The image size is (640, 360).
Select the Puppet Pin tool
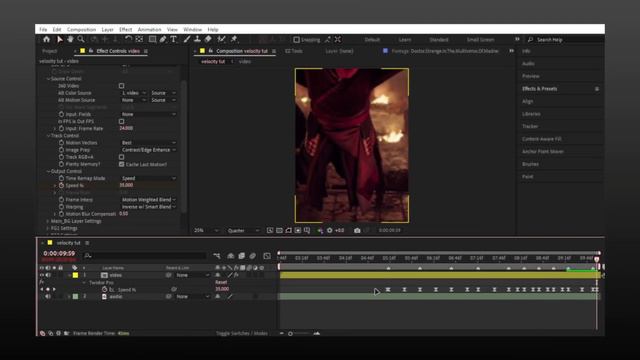point(234,39)
